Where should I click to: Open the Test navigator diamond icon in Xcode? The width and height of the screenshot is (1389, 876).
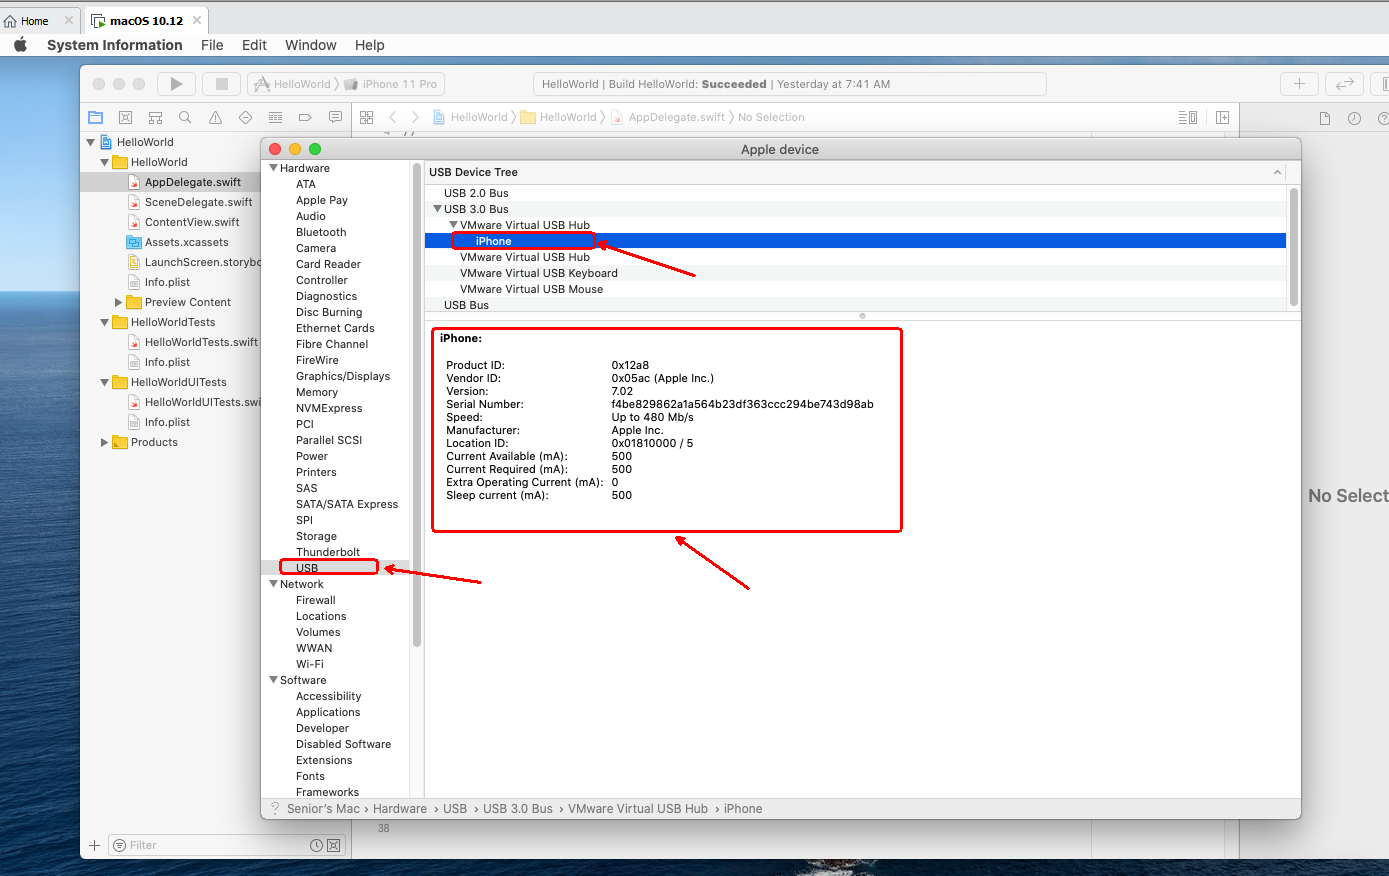tap(245, 117)
